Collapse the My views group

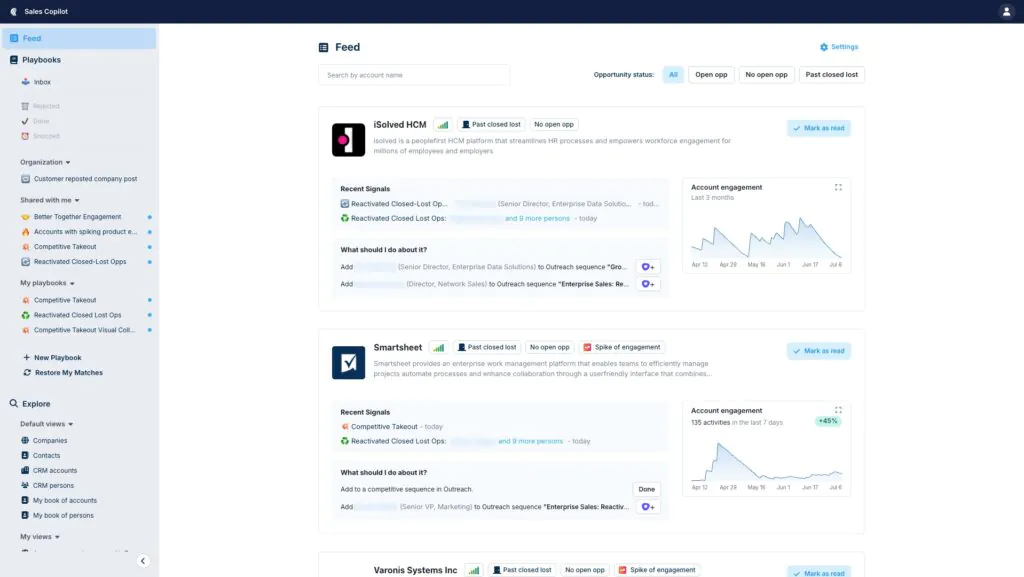click(40, 537)
